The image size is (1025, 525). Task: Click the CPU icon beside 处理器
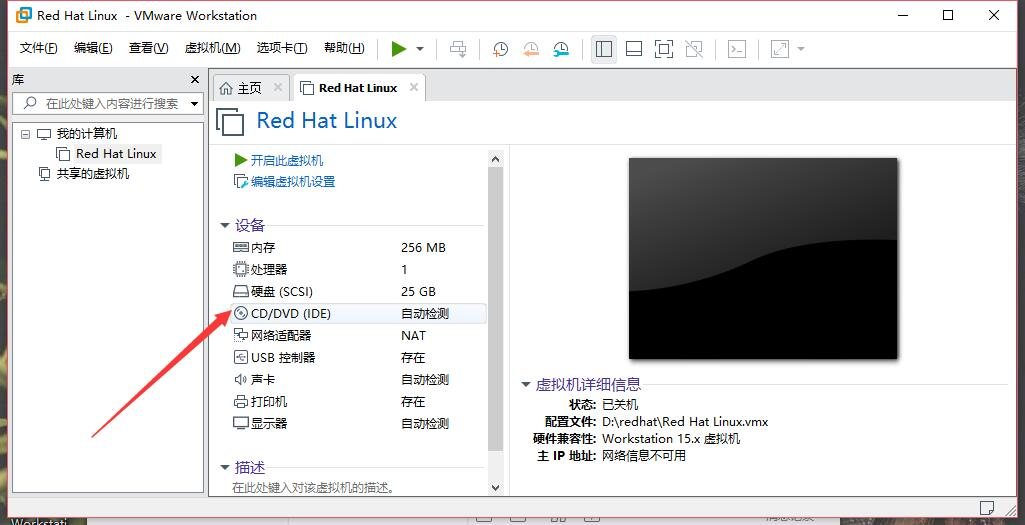point(241,269)
